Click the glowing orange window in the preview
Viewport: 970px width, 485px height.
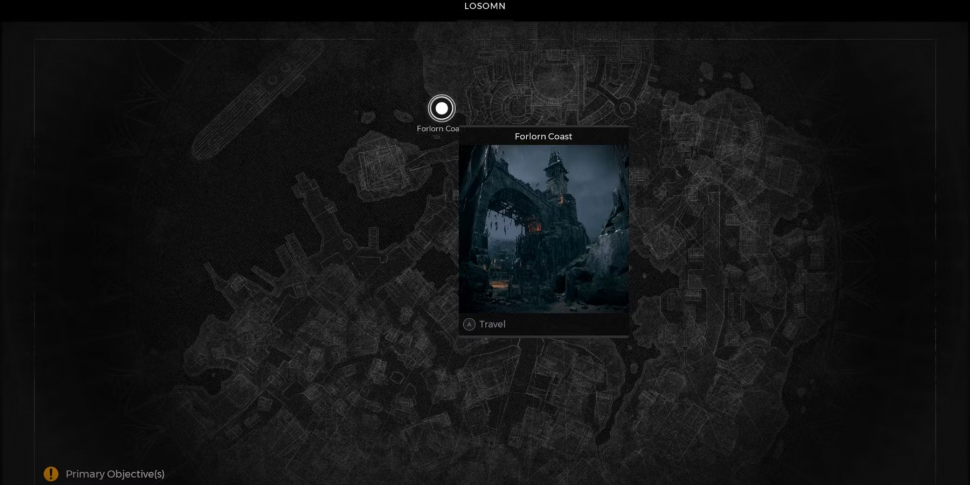(535, 228)
